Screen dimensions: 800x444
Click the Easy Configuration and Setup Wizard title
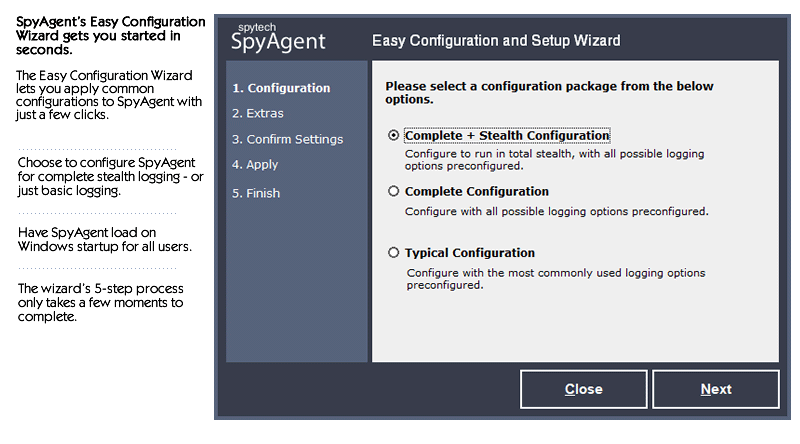tap(496, 40)
